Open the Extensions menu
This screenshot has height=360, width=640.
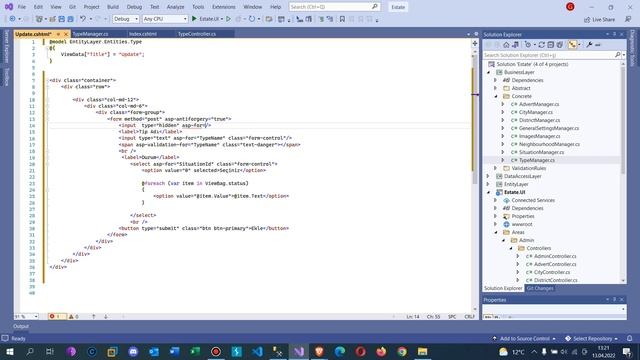(224, 7)
